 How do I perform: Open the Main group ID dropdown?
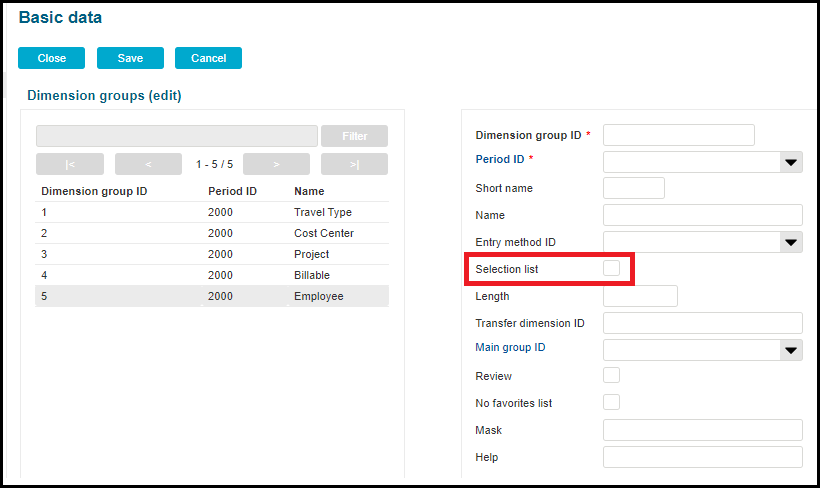point(791,349)
